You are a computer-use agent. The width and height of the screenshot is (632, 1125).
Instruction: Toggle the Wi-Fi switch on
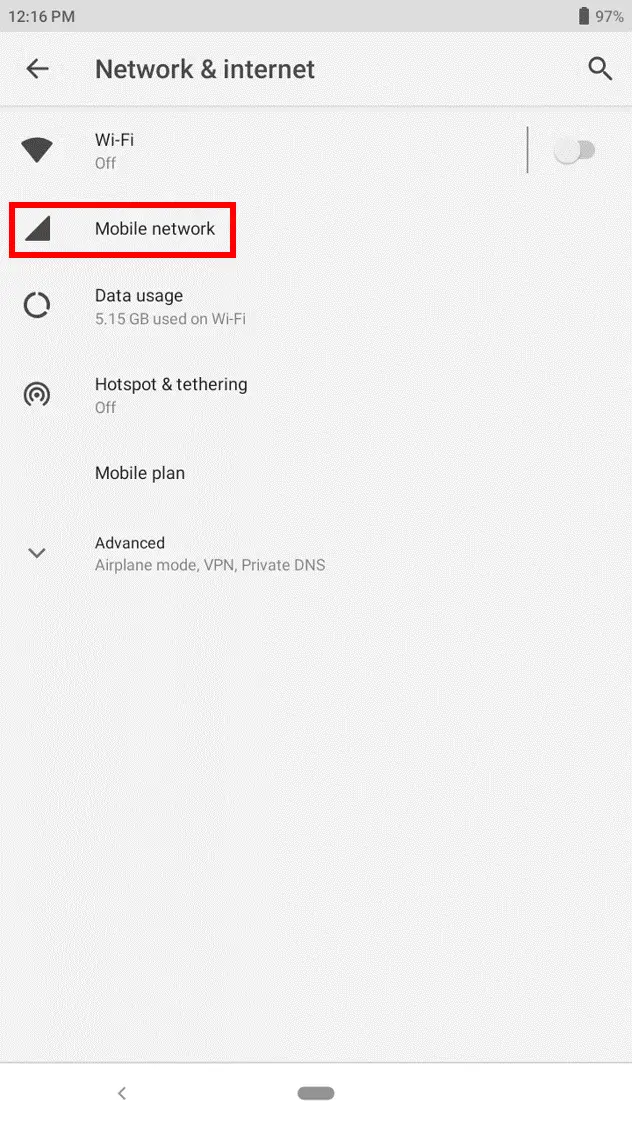pos(575,151)
